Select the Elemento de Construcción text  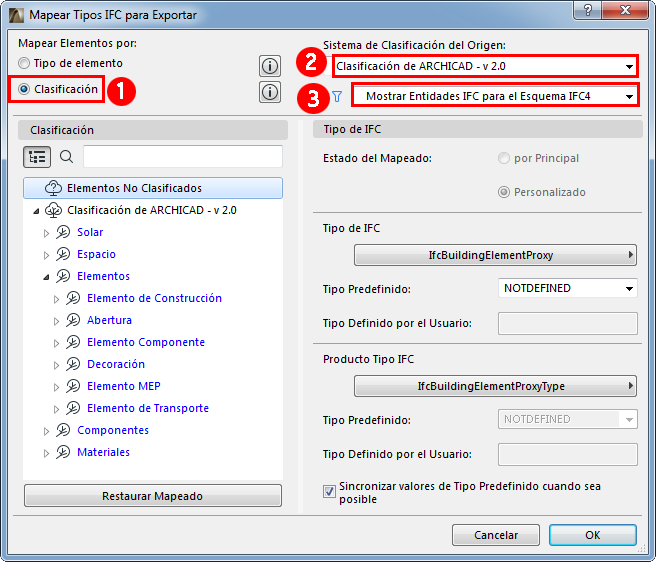pos(154,298)
